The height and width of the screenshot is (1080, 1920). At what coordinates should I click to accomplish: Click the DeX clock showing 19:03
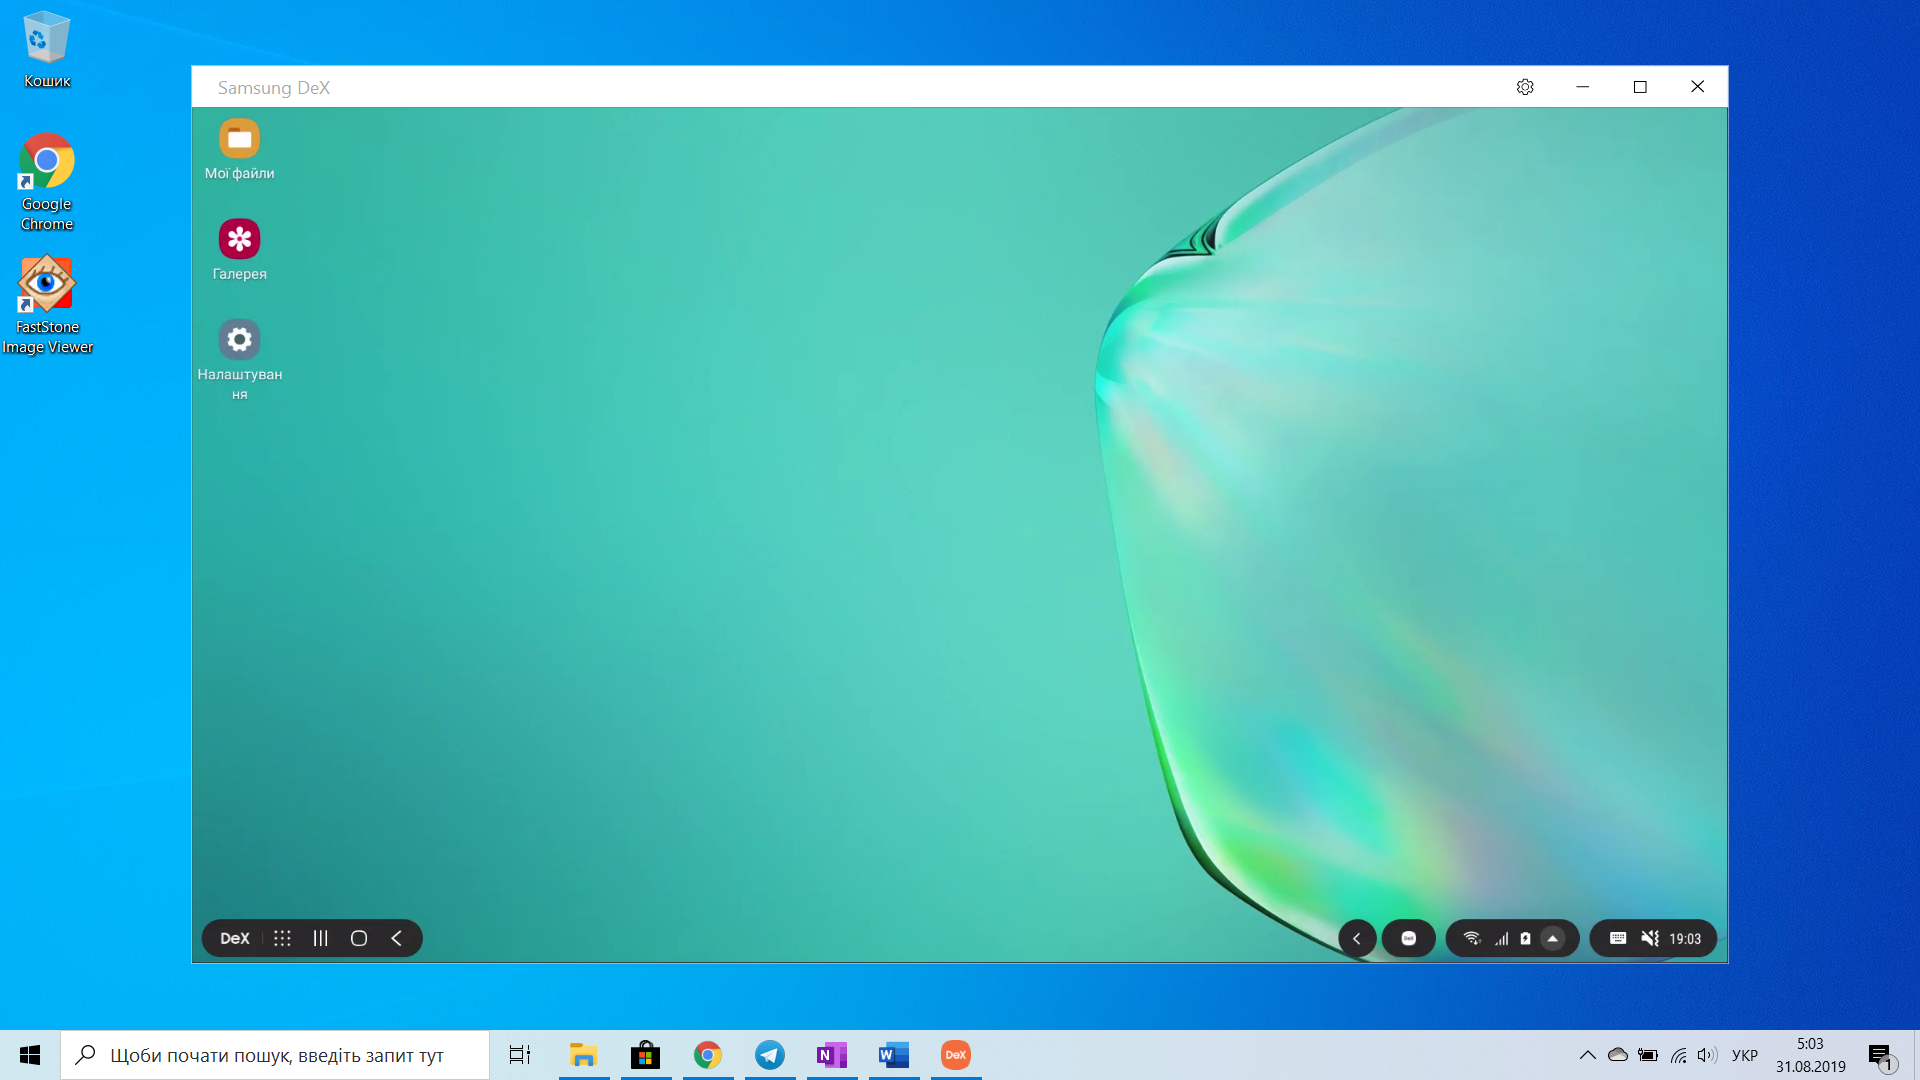tap(1685, 938)
